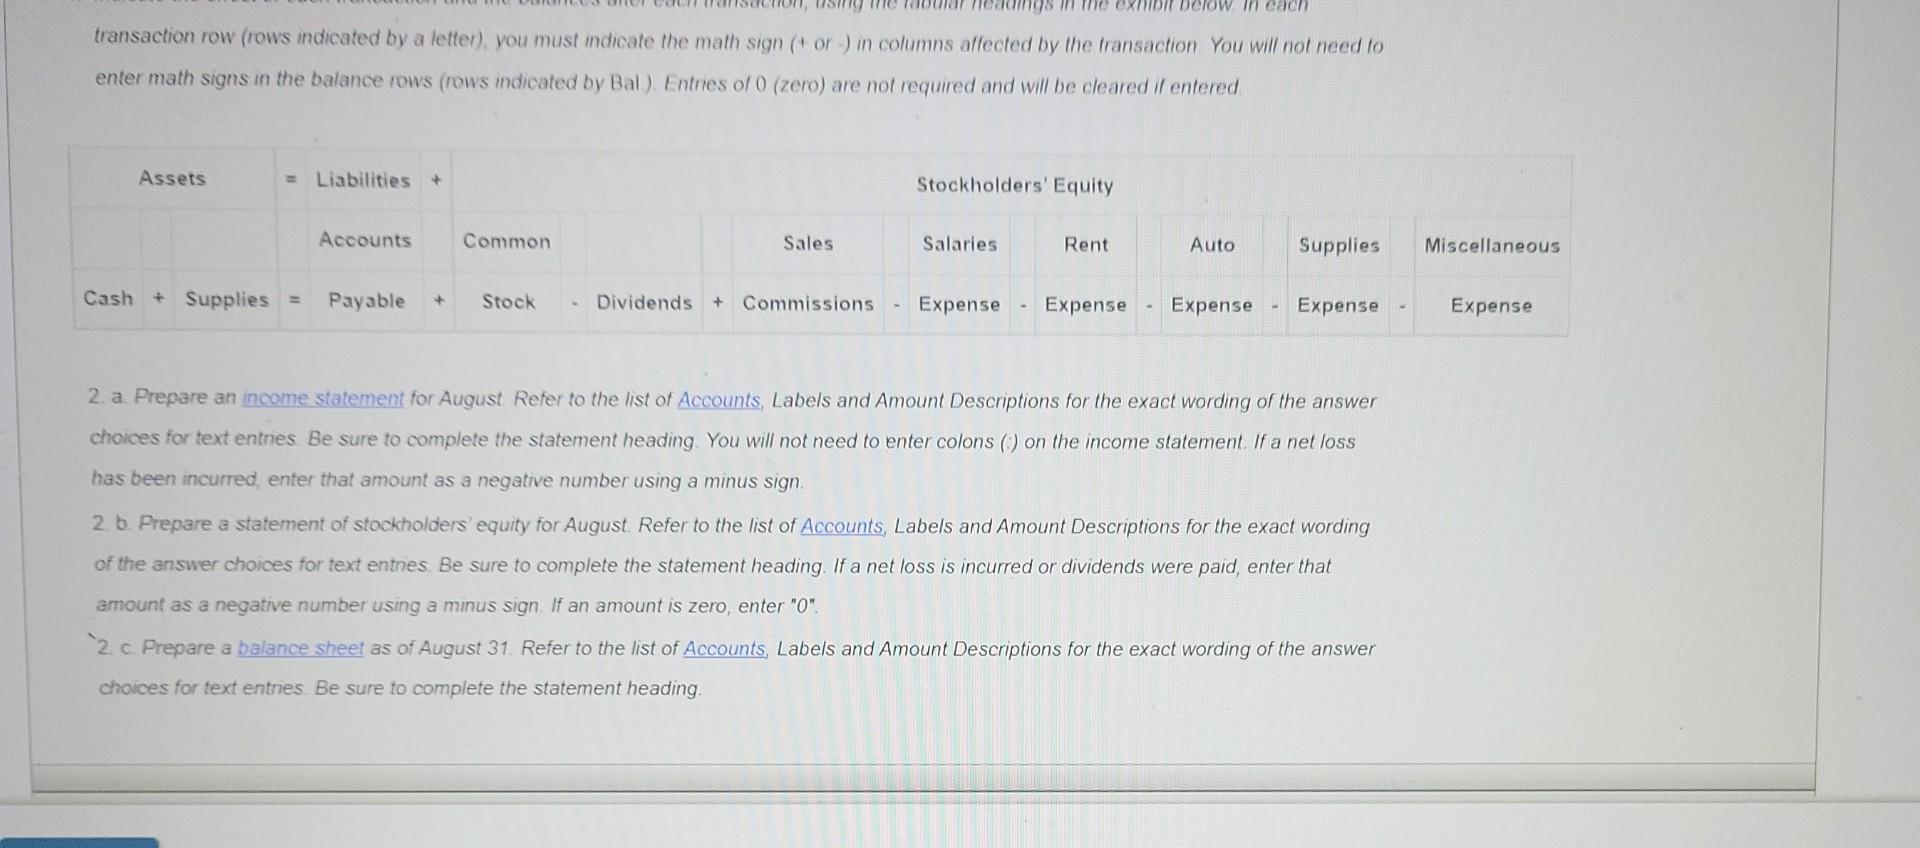Click the Assets heading in the table

coord(172,178)
